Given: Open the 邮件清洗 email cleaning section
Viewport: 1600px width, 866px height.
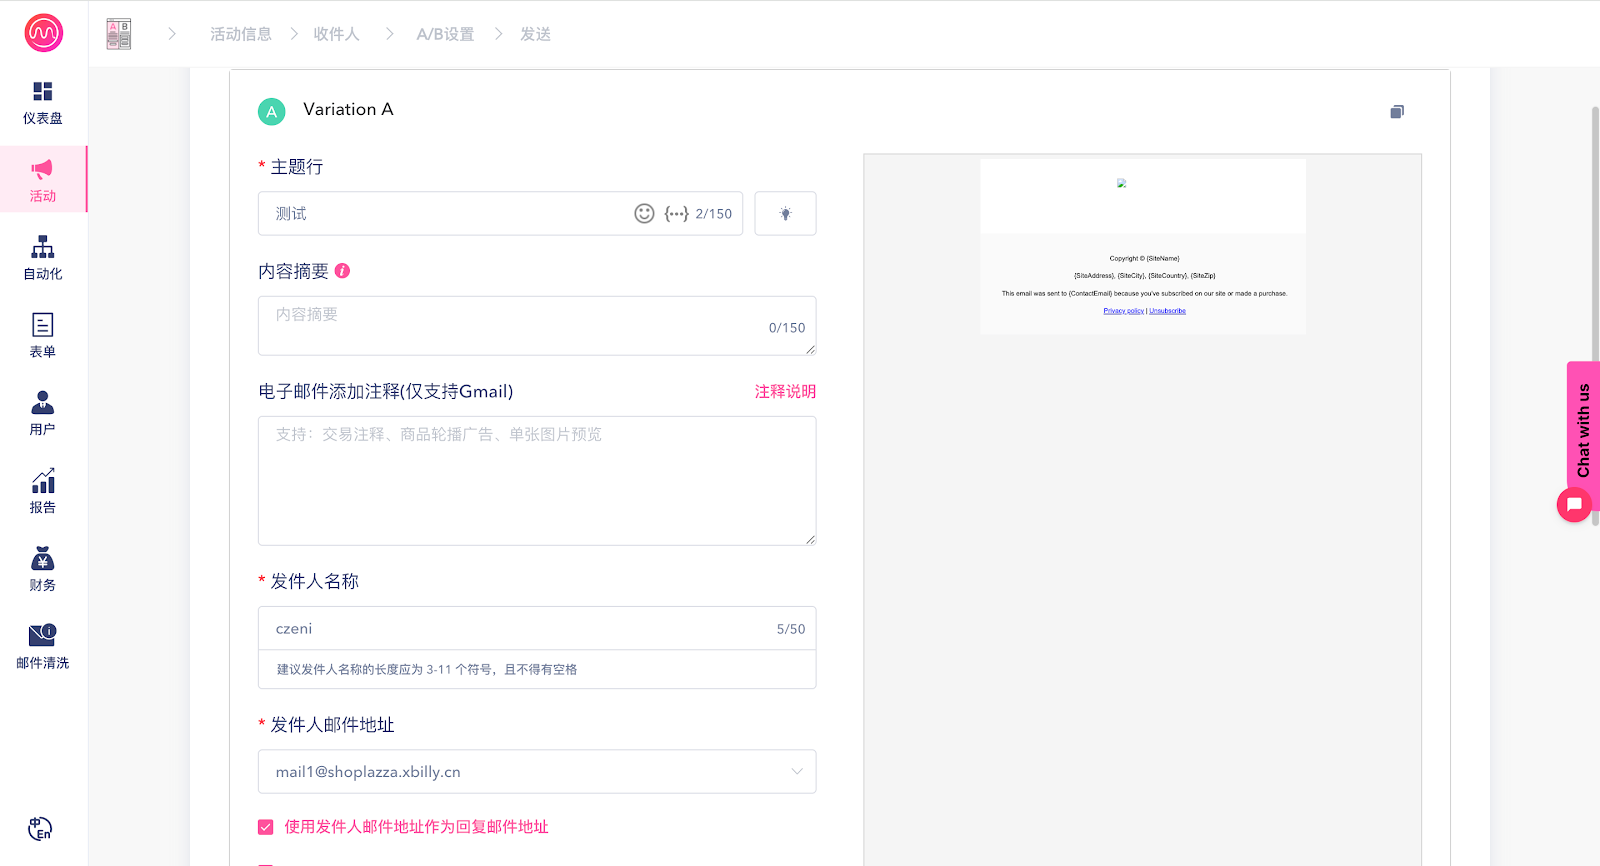Looking at the screenshot, I should (43, 647).
